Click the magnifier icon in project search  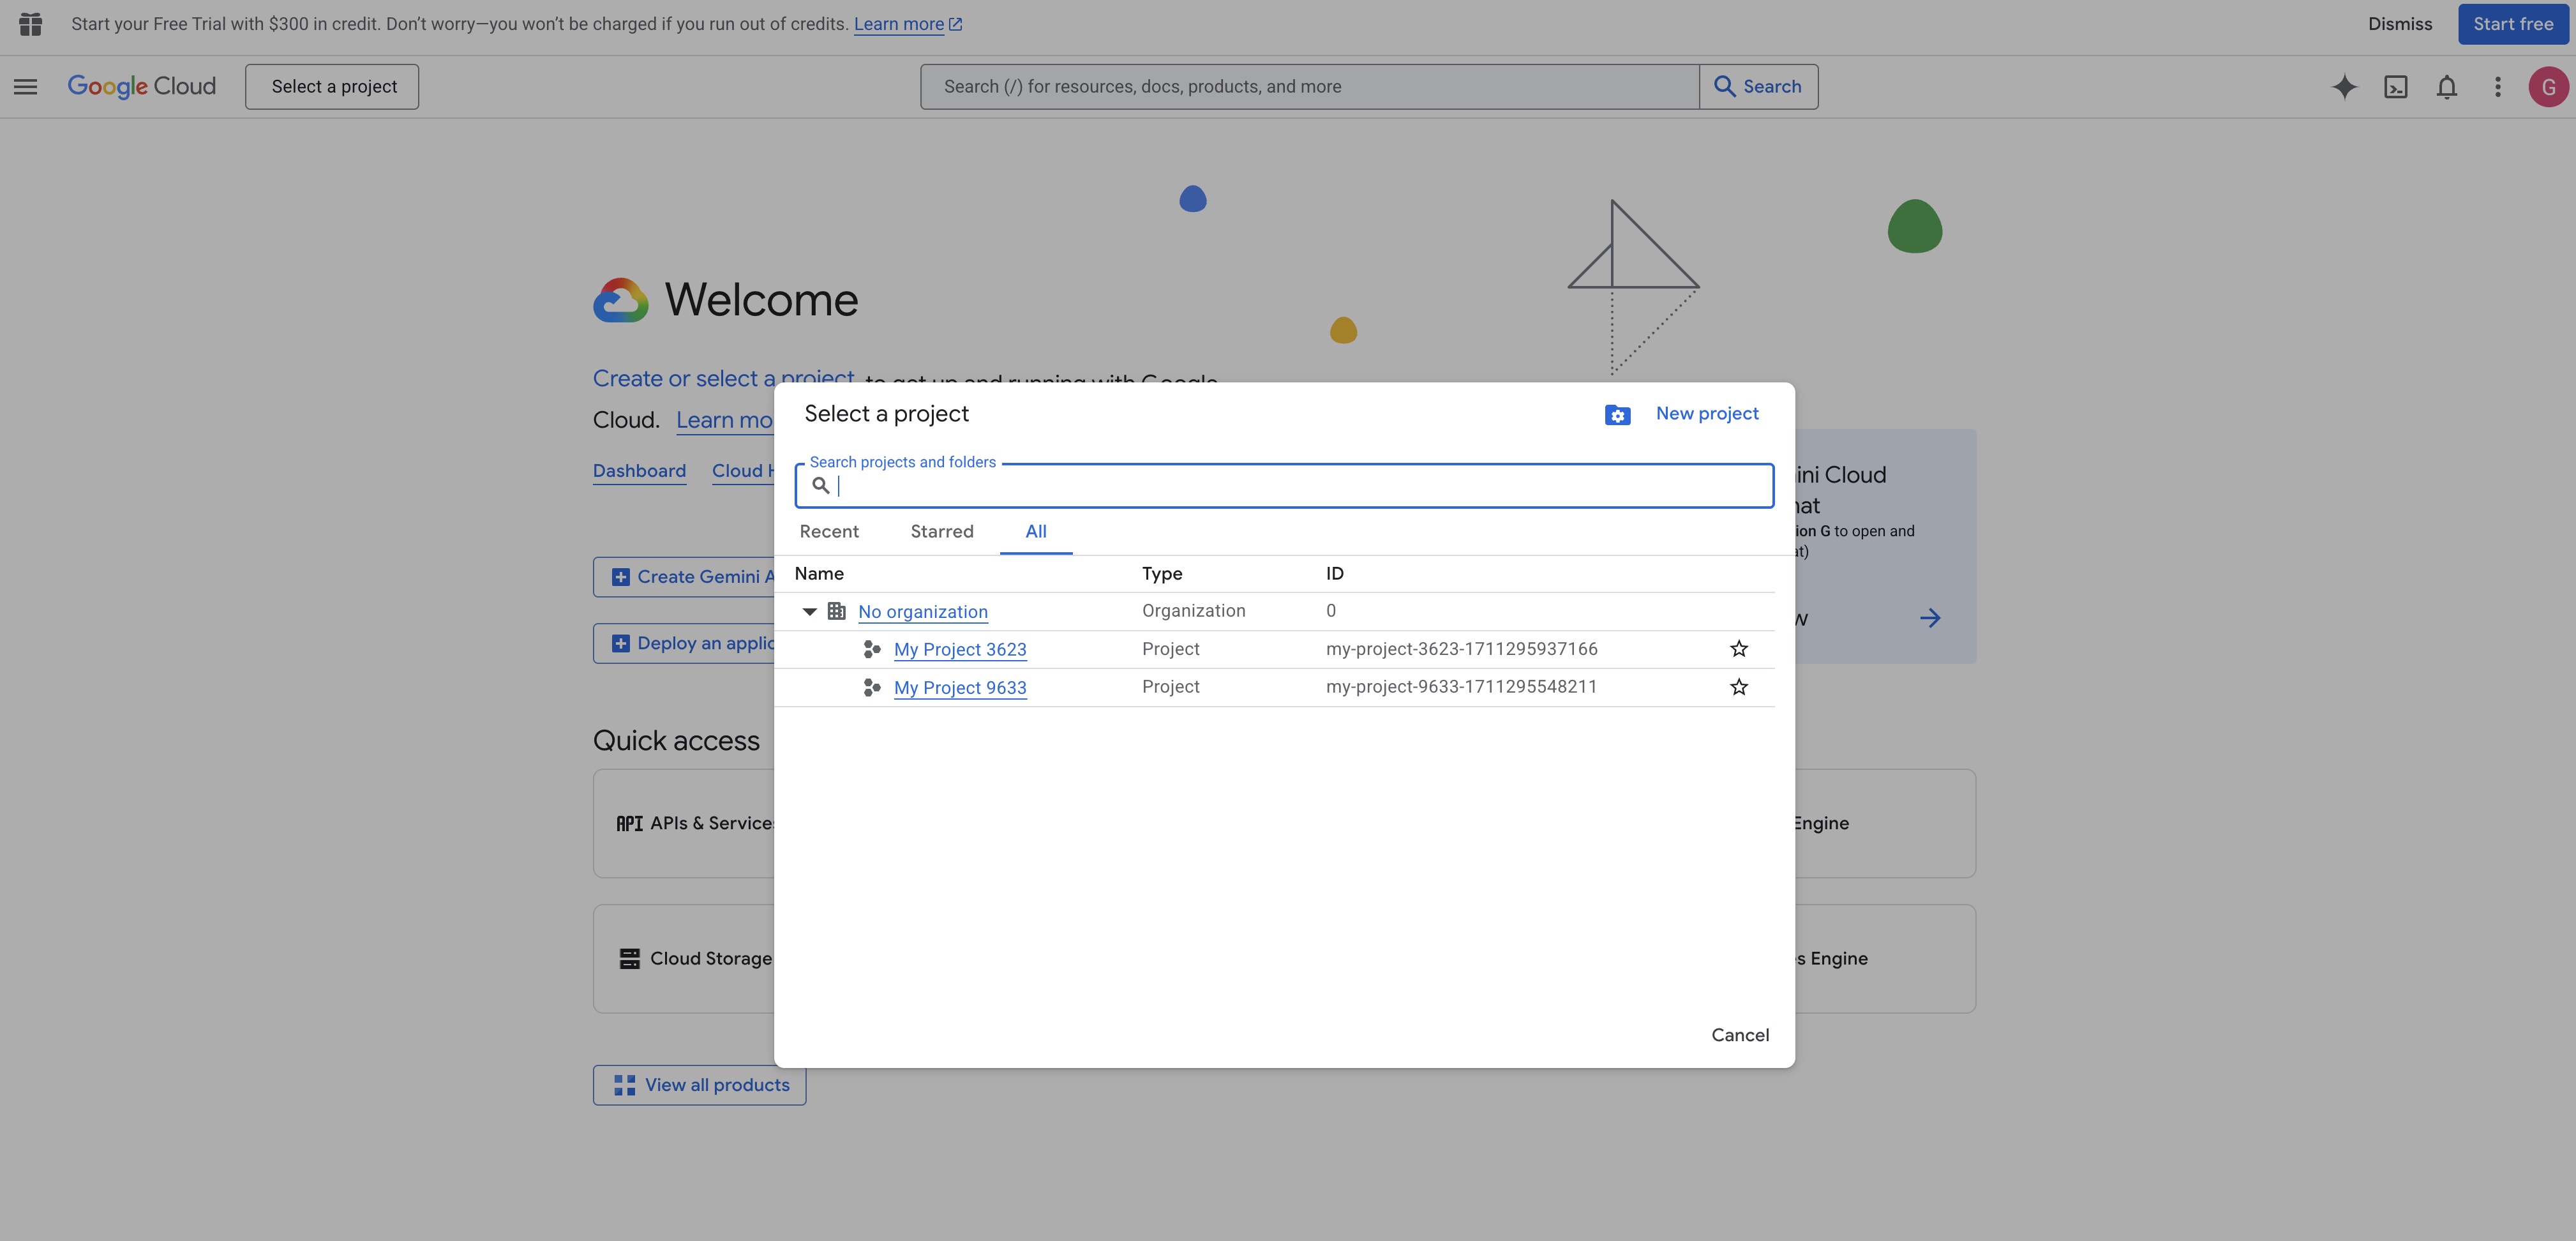(820, 486)
